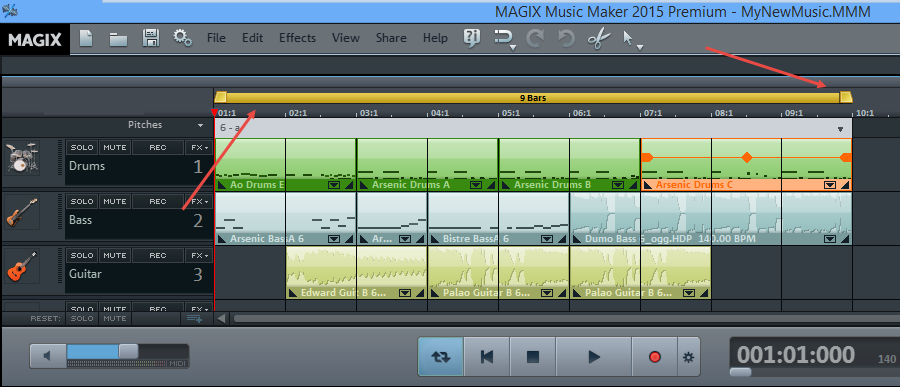Open the Ao Drums clip menu arrow
This screenshot has height=387, width=900.
334,185
